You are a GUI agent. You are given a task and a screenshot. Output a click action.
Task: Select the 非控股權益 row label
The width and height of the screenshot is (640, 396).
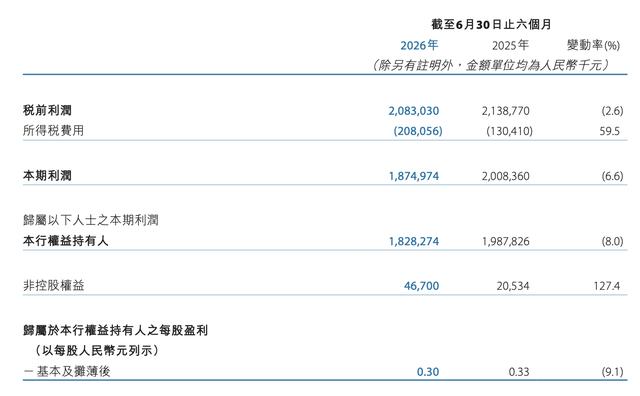tap(53, 285)
